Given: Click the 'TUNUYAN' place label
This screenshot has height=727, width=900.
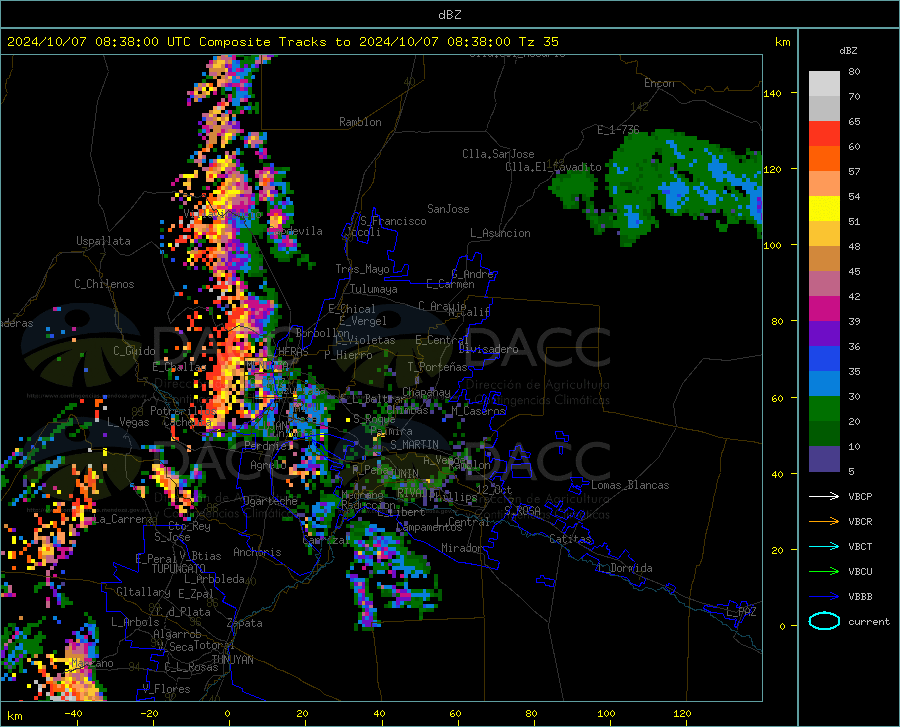Looking at the screenshot, I should point(232,660).
